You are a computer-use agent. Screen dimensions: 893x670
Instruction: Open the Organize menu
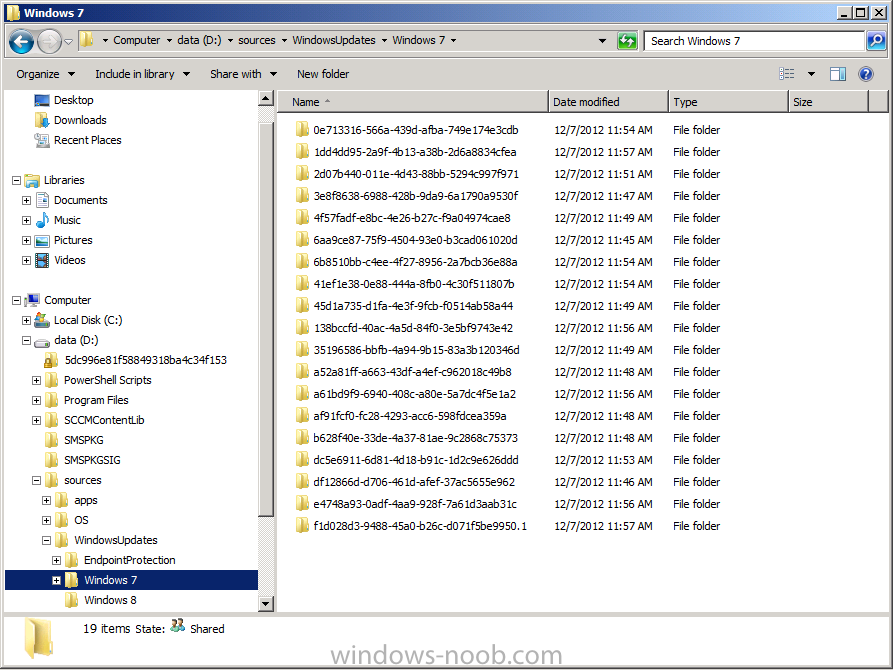coord(46,74)
